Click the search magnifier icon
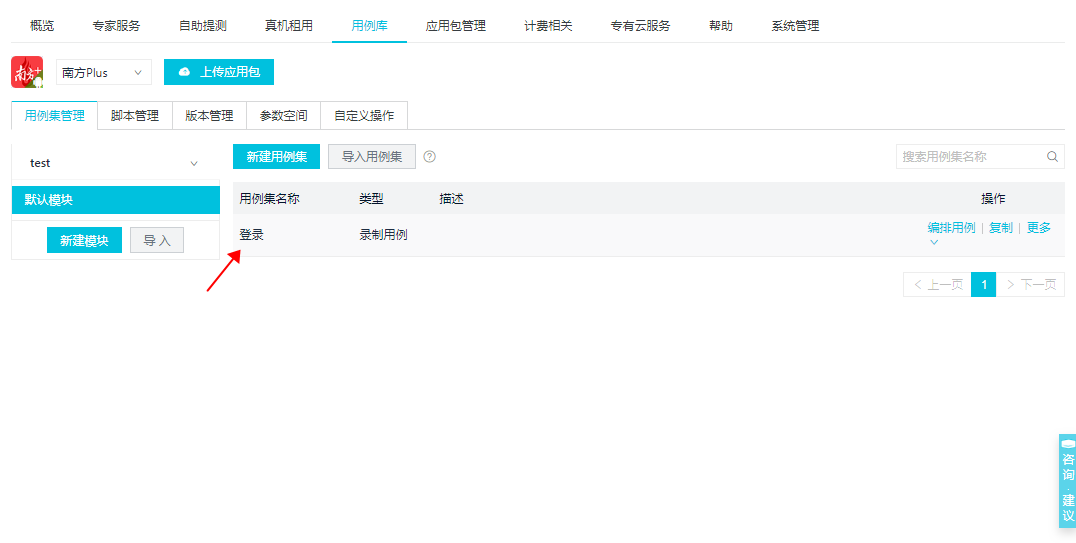The height and width of the screenshot is (543, 1076). pos(1052,157)
